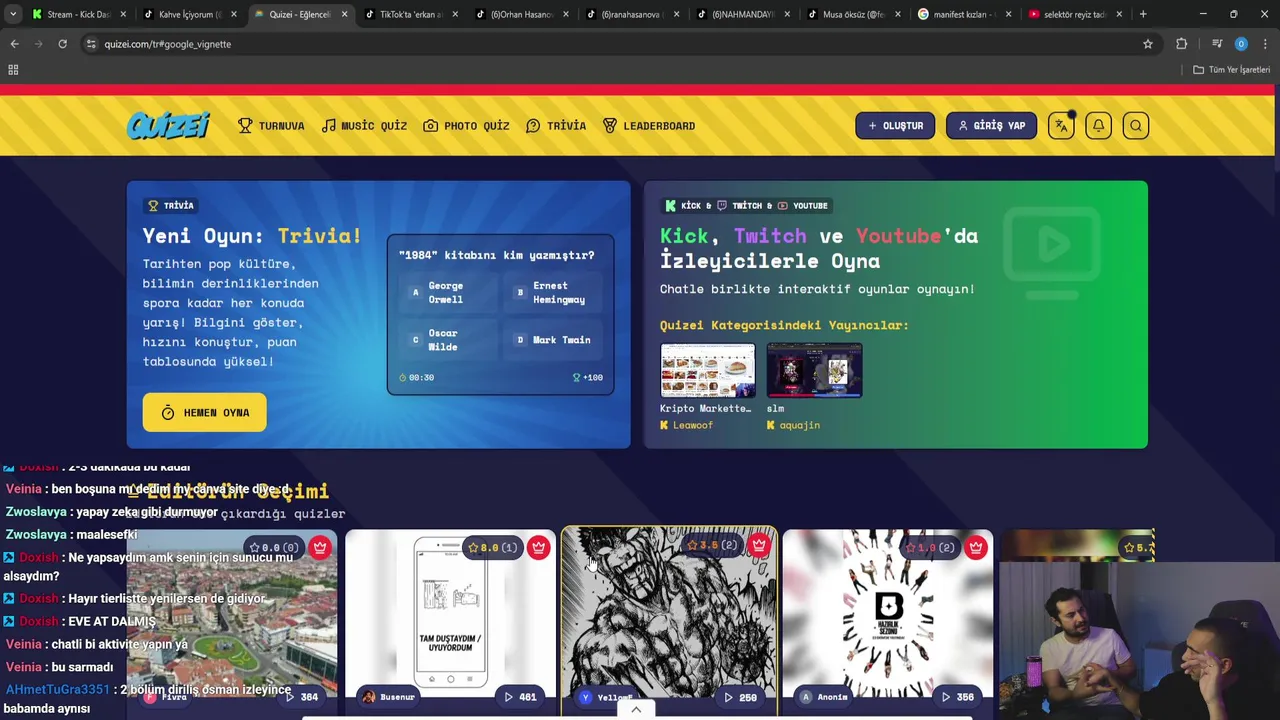Click the 8.0 star rating badge
Viewport: 1280px width, 720px height.
(493, 548)
